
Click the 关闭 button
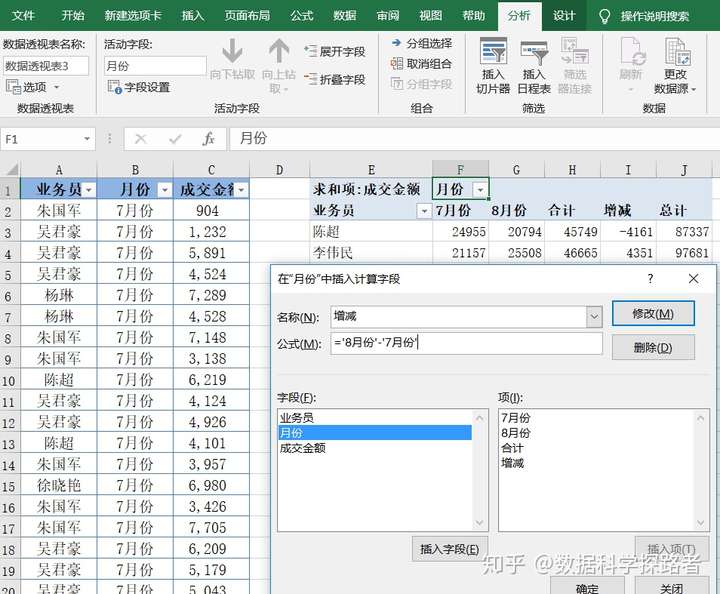pos(671,586)
